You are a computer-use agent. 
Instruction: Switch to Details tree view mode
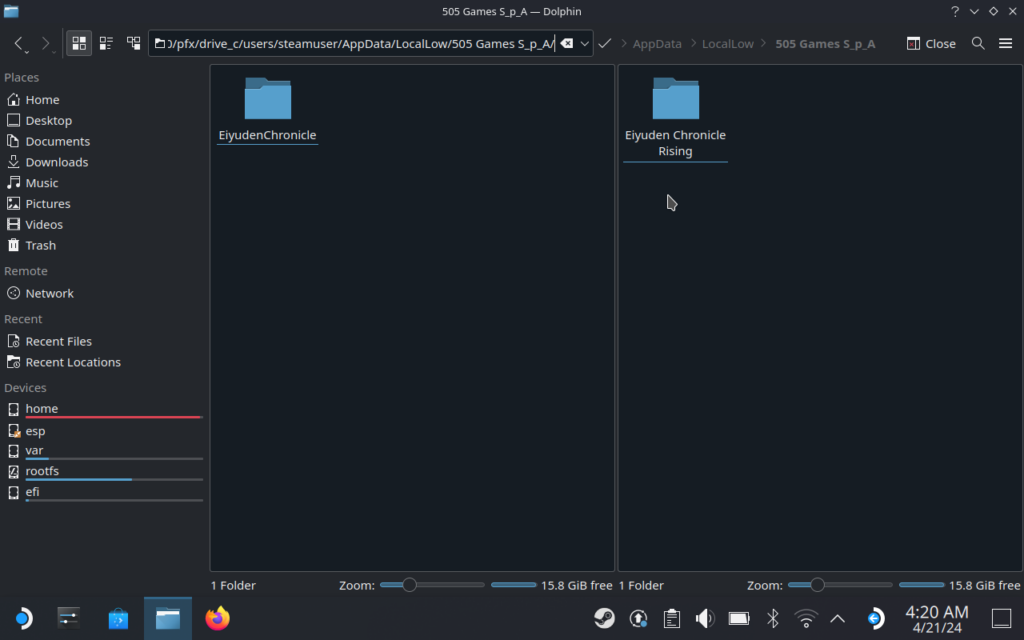click(x=133, y=44)
